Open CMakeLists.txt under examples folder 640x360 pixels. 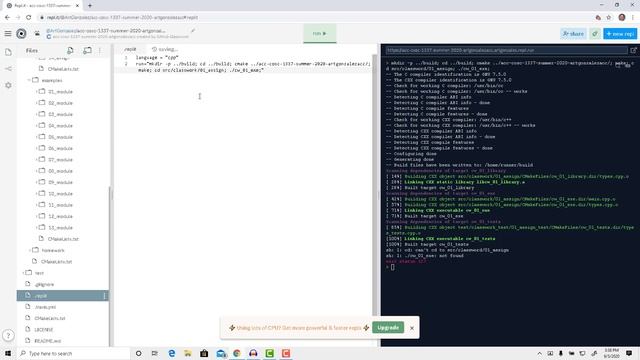tap(62, 239)
